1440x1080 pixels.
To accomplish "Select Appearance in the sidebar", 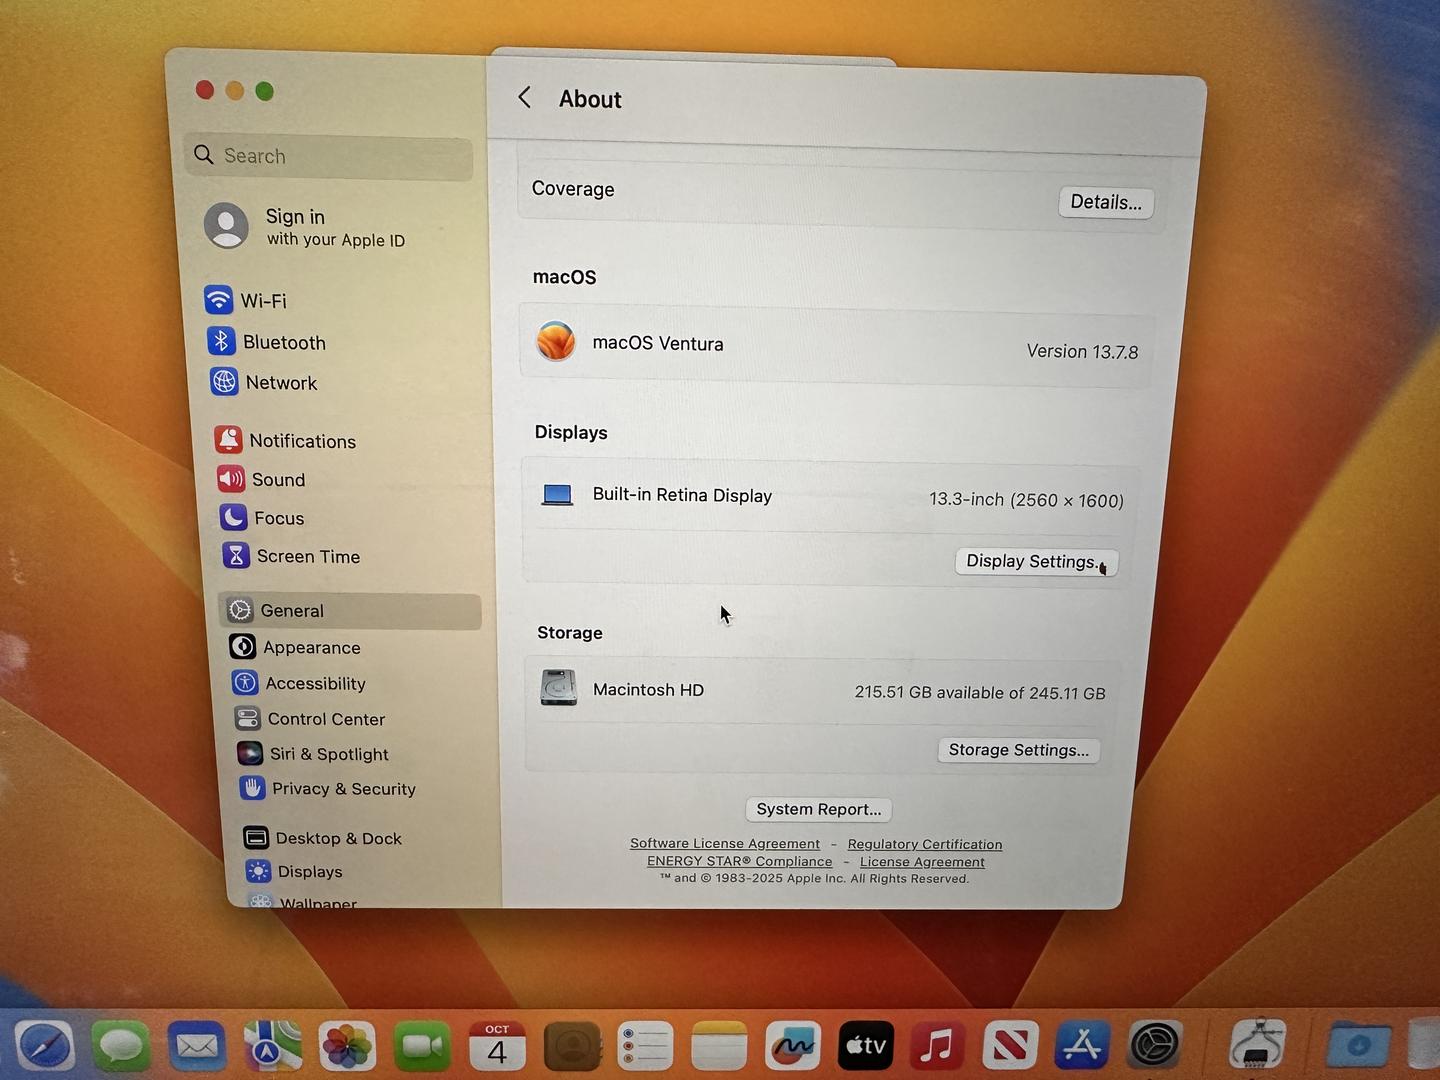I will [311, 648].
